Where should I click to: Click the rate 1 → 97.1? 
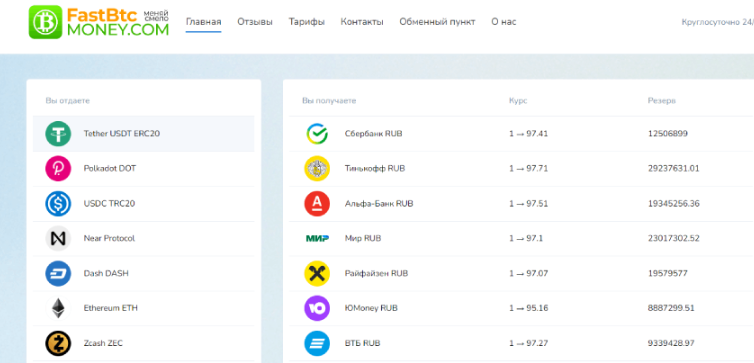526,238
